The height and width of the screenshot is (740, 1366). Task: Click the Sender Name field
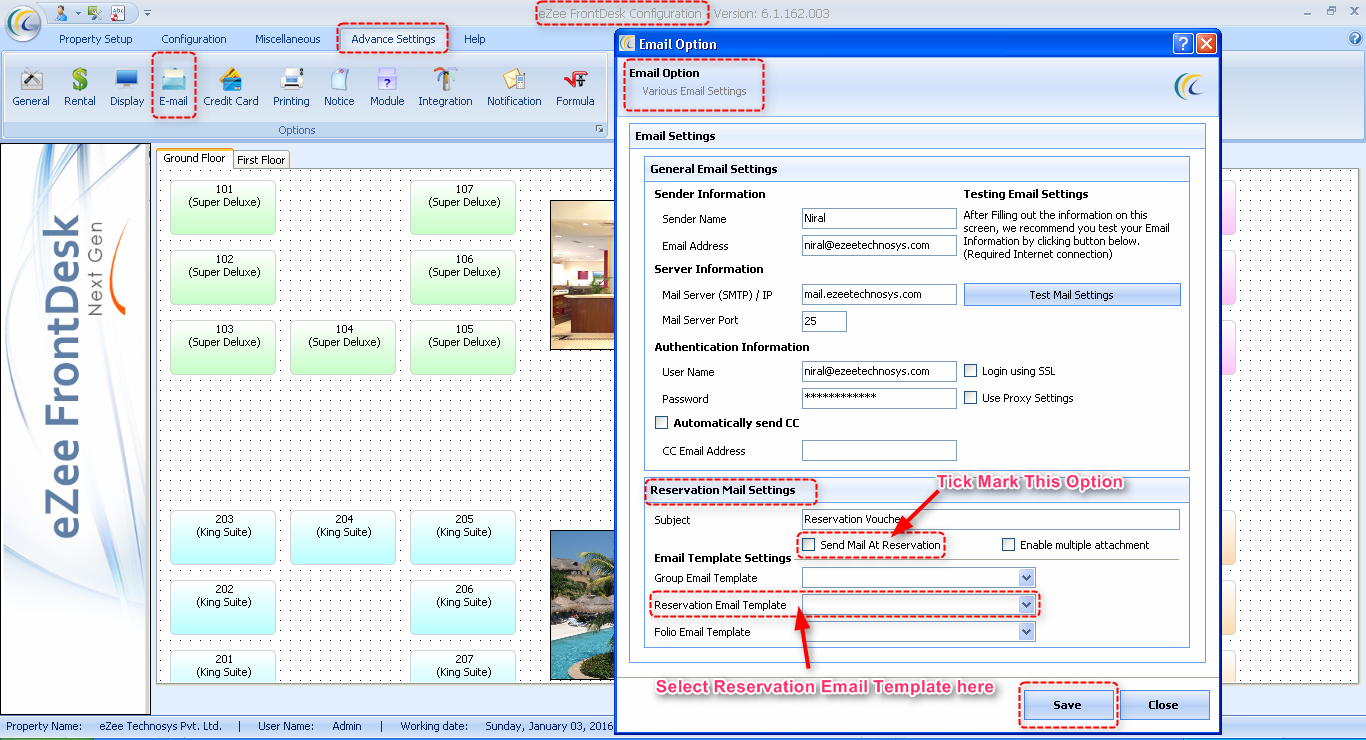click(x=880, y=218)
